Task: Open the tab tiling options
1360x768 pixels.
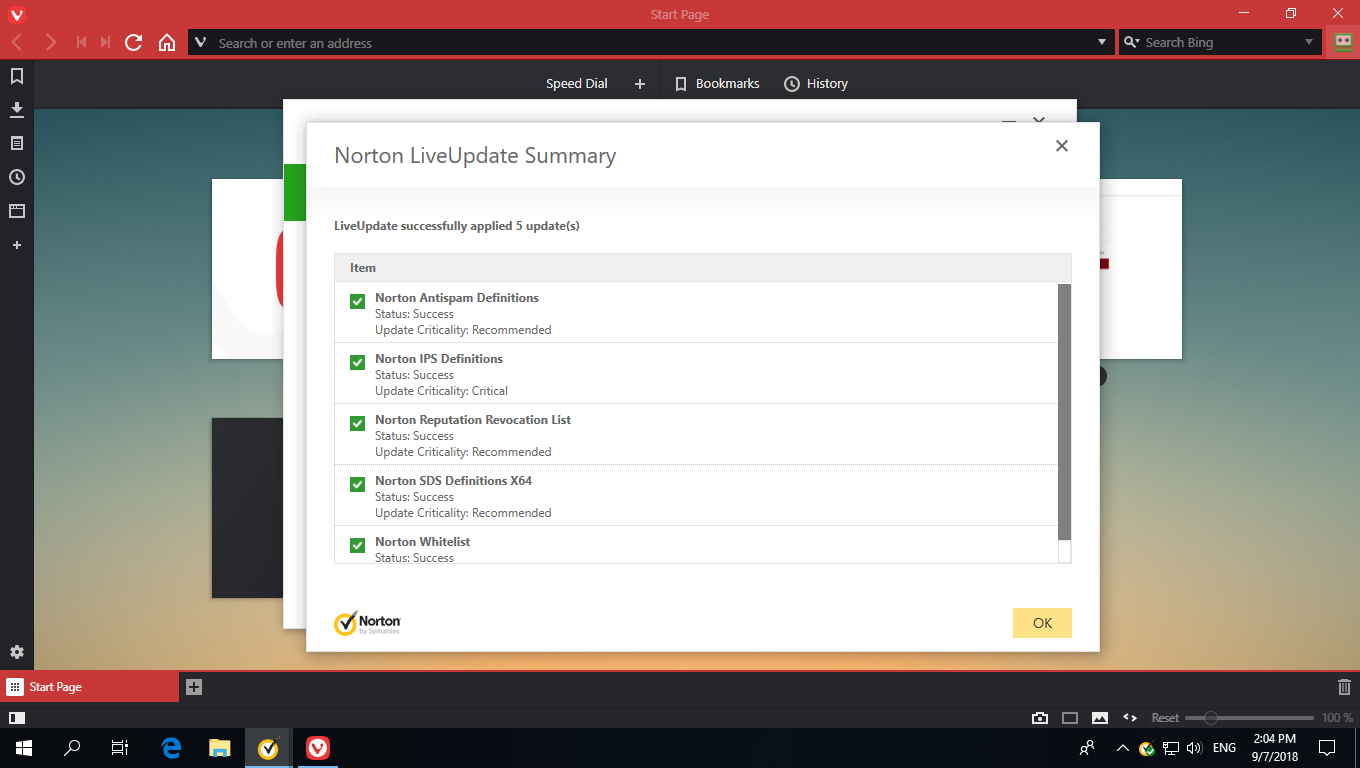Action: [x=1070, y=718]
